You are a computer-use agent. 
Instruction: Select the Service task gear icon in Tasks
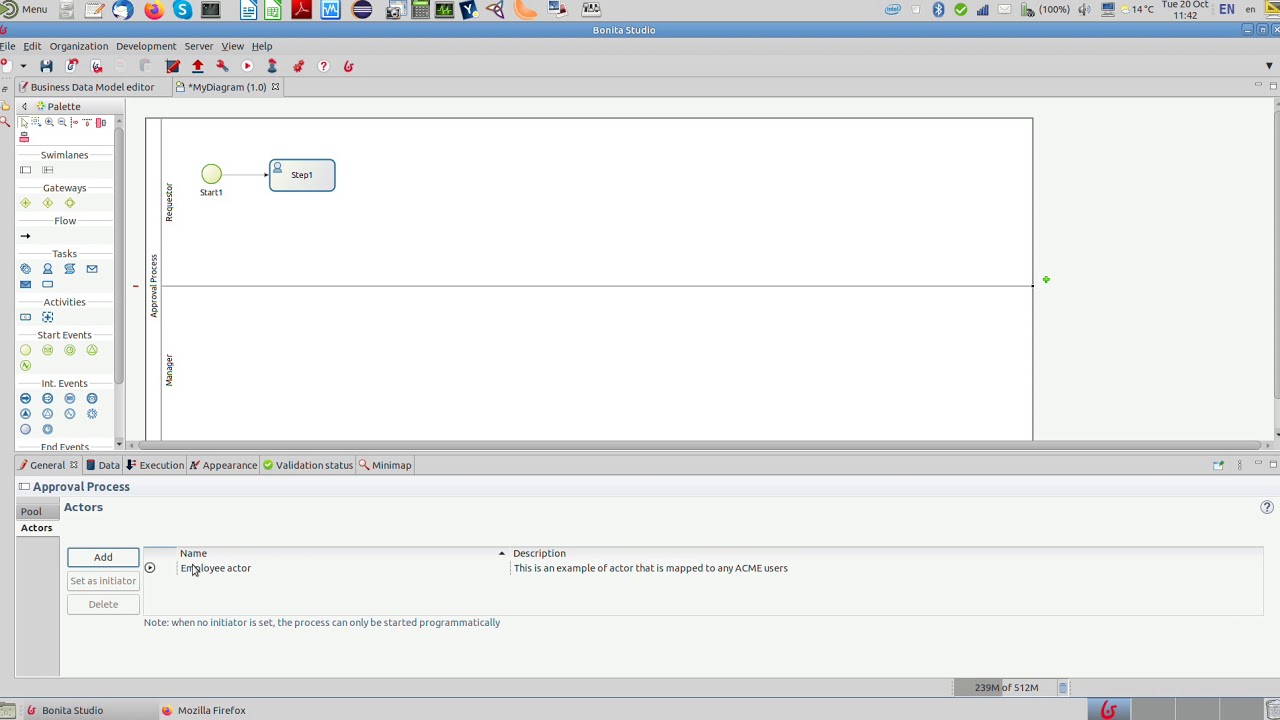click(26, 269)
